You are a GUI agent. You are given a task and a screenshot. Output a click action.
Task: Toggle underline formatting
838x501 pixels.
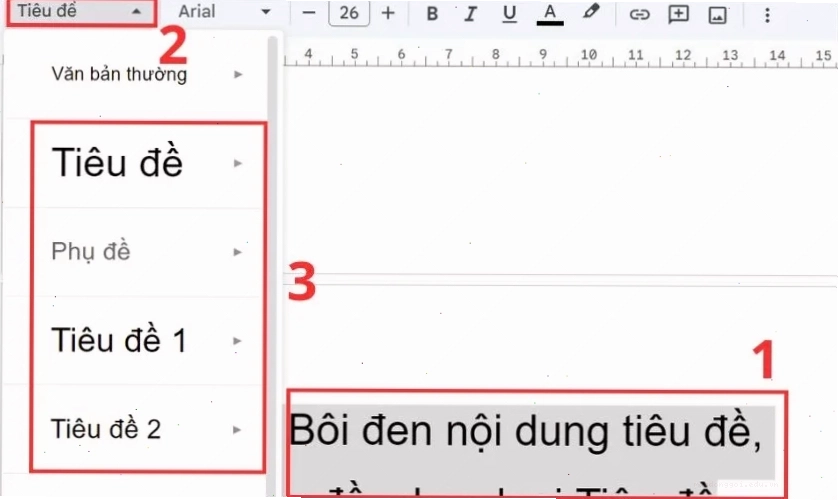(x=509, y=13)
